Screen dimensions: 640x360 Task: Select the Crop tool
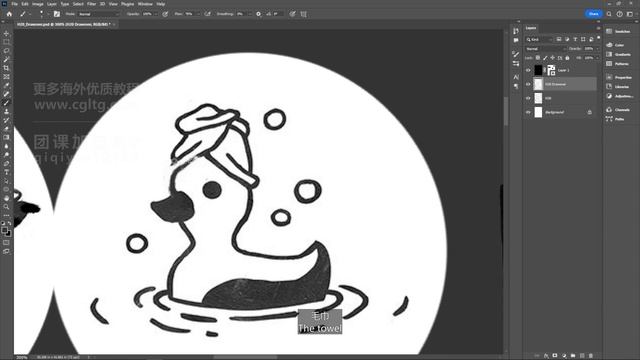[6, 68]
